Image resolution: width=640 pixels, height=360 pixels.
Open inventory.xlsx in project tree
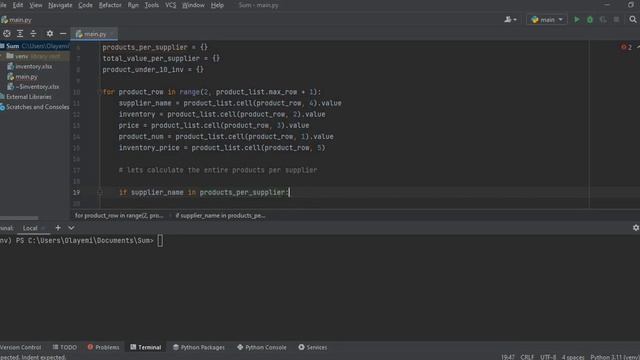point(33,66)
